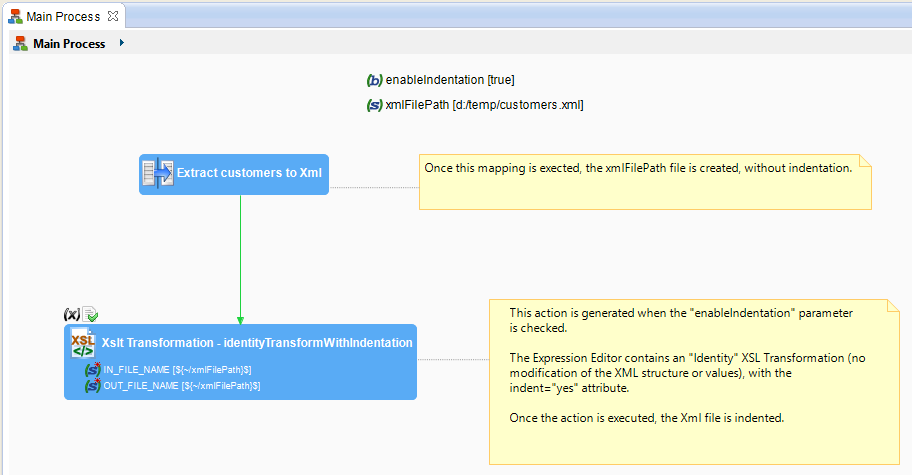
Task: Close the Main Process tab
Action: click(112, 17)
